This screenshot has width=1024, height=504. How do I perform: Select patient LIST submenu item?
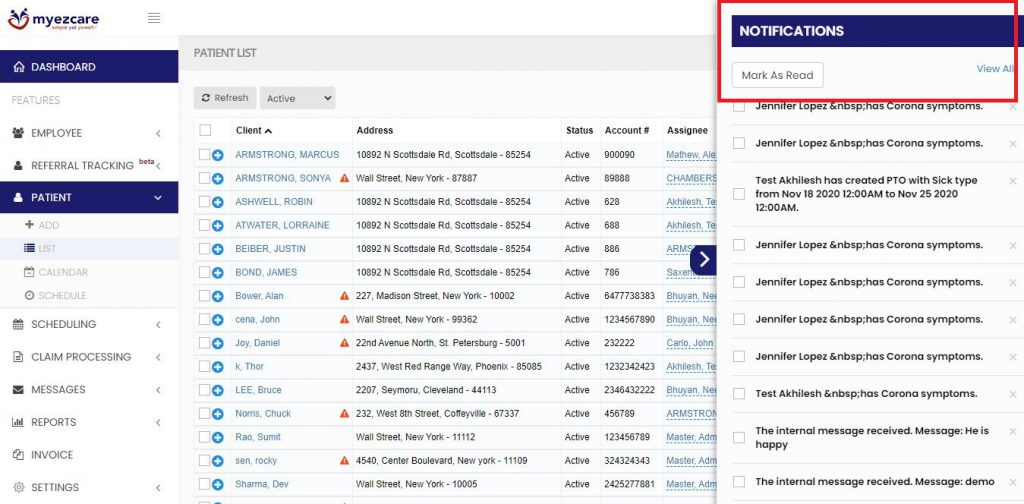click(89, 249)
